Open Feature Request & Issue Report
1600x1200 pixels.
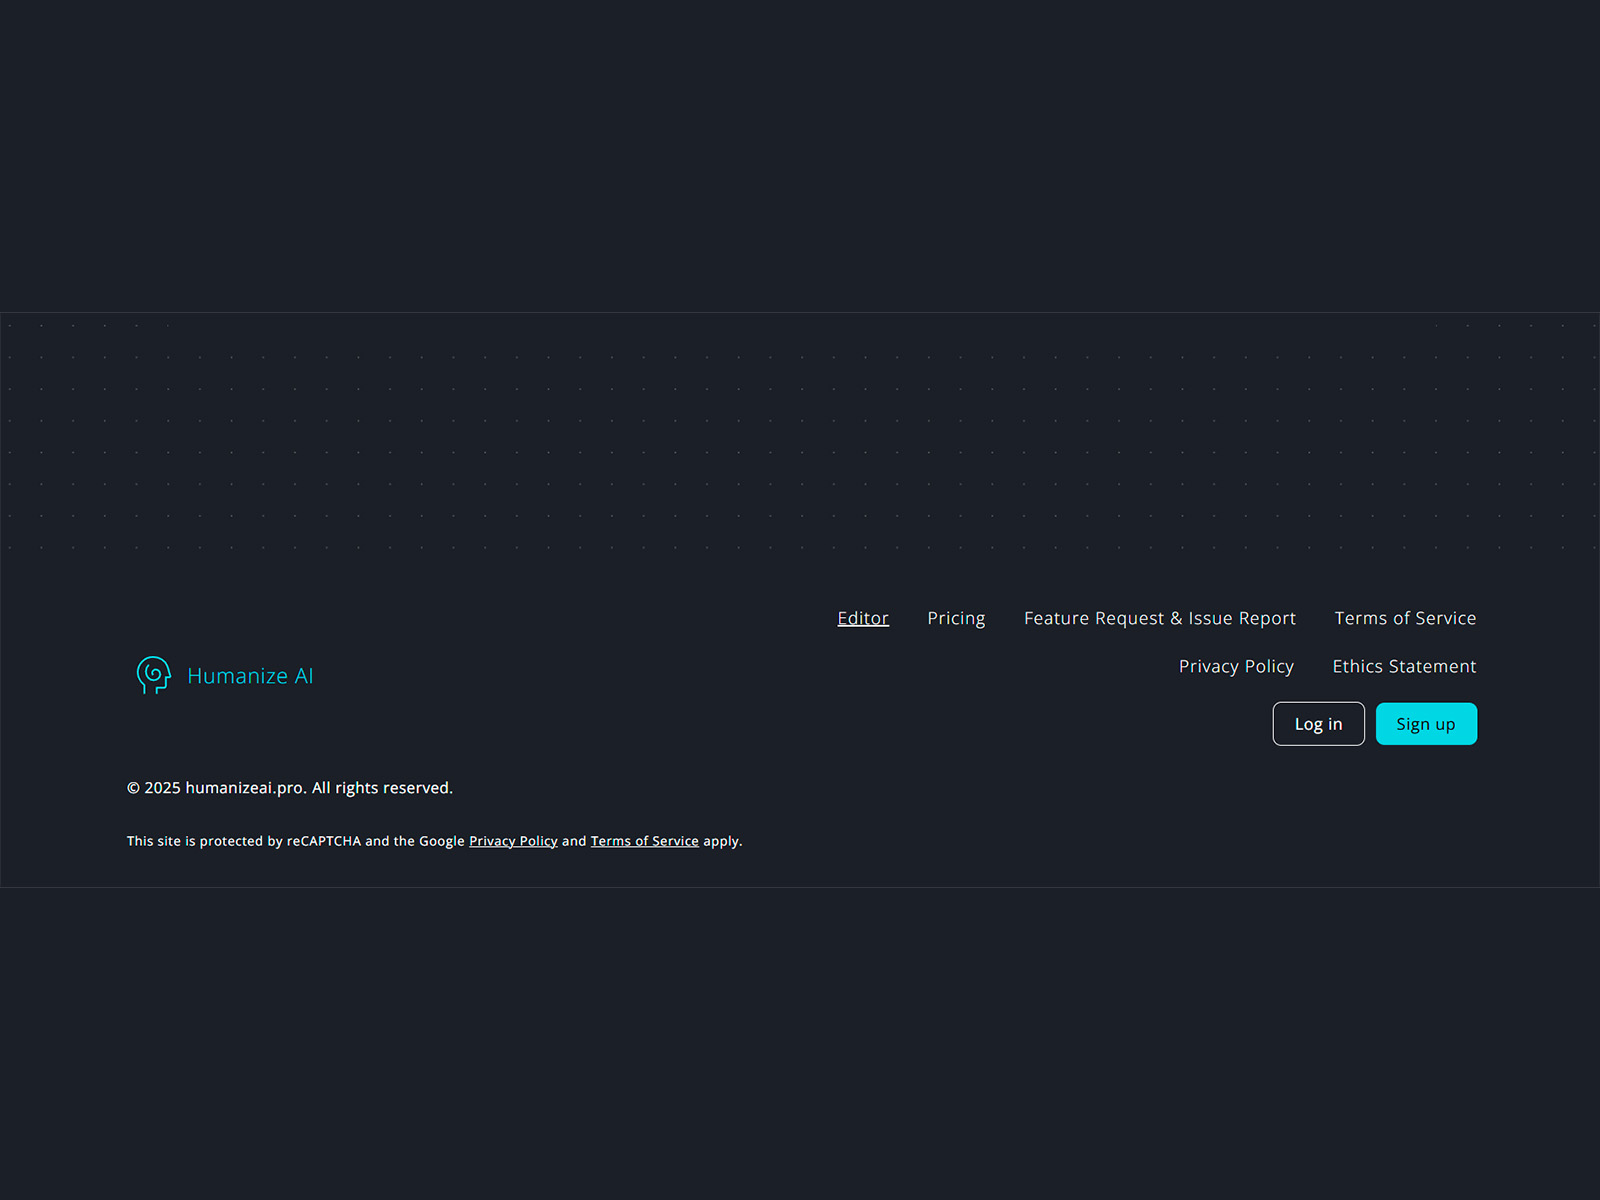point(1159,617)
